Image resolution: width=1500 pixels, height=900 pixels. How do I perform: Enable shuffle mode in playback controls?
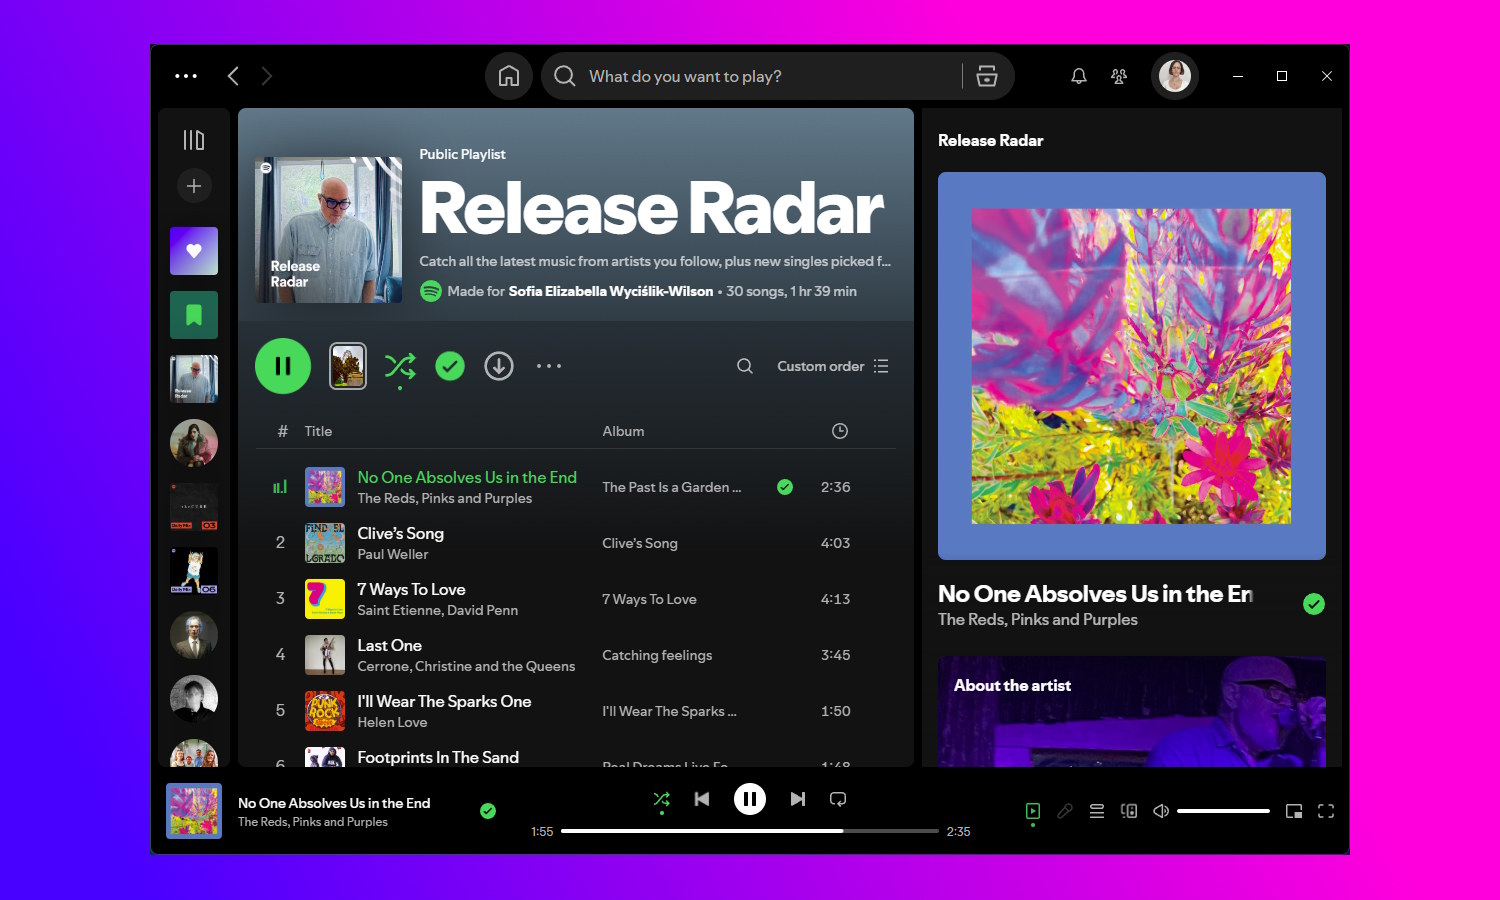660,799
